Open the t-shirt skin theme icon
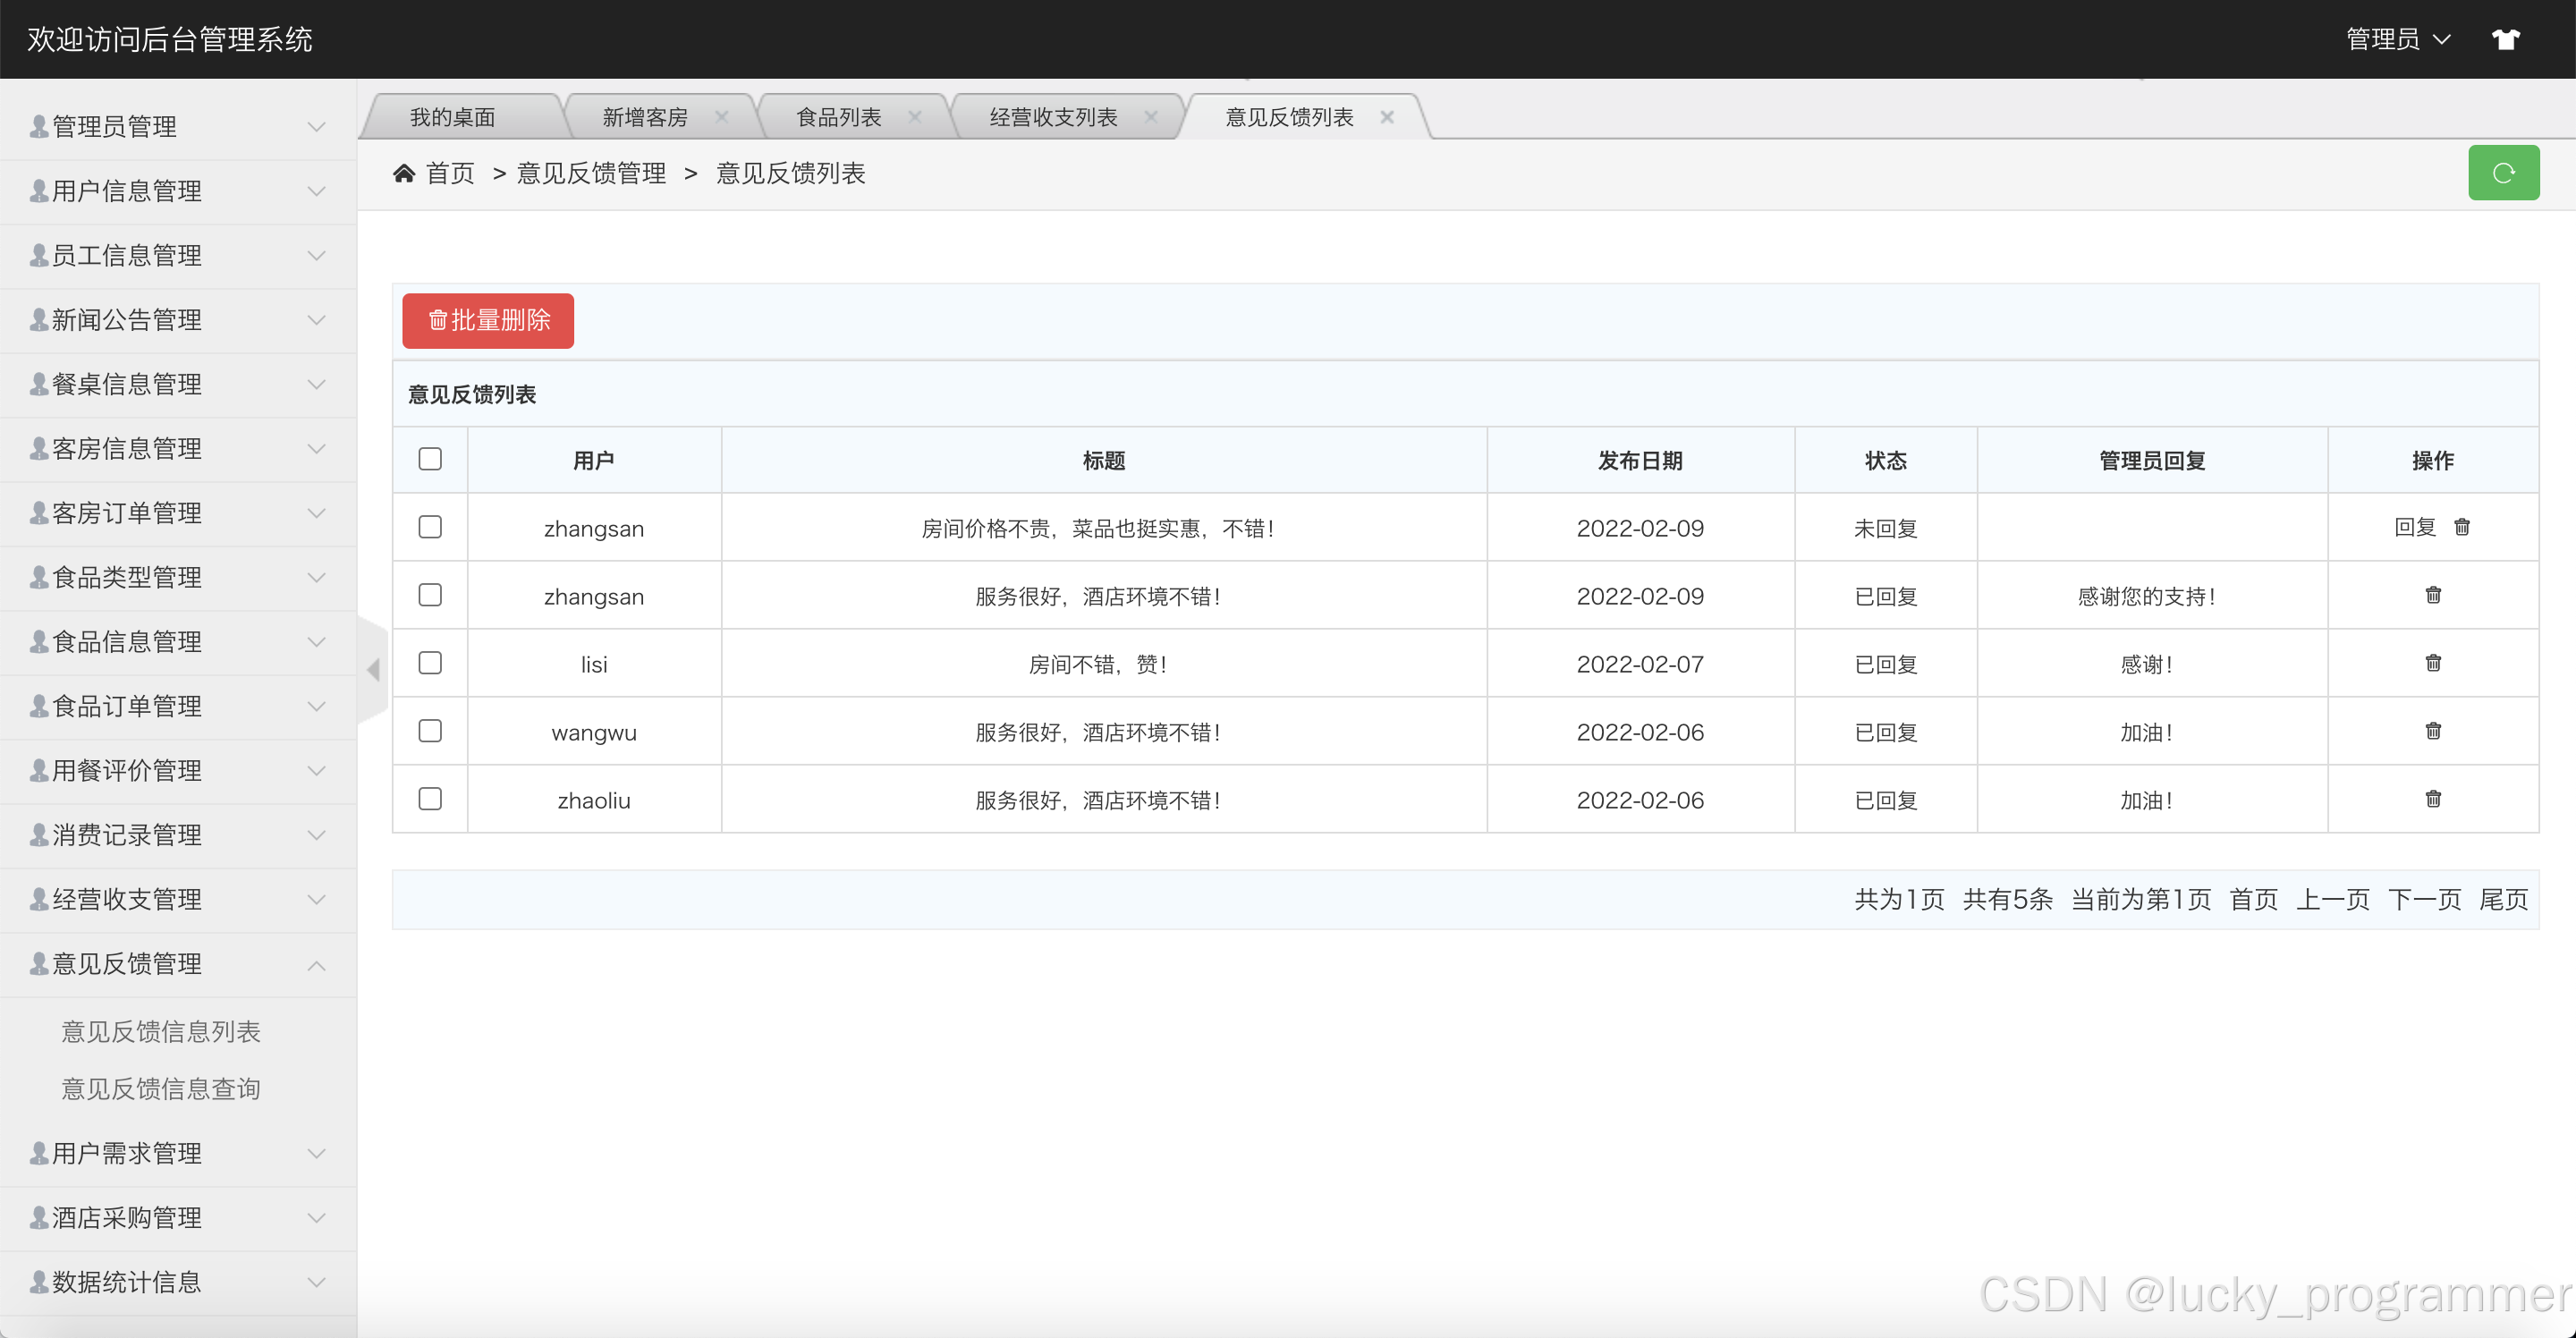Viewport: 2576px width, 1338px height. click(2505, 40)
